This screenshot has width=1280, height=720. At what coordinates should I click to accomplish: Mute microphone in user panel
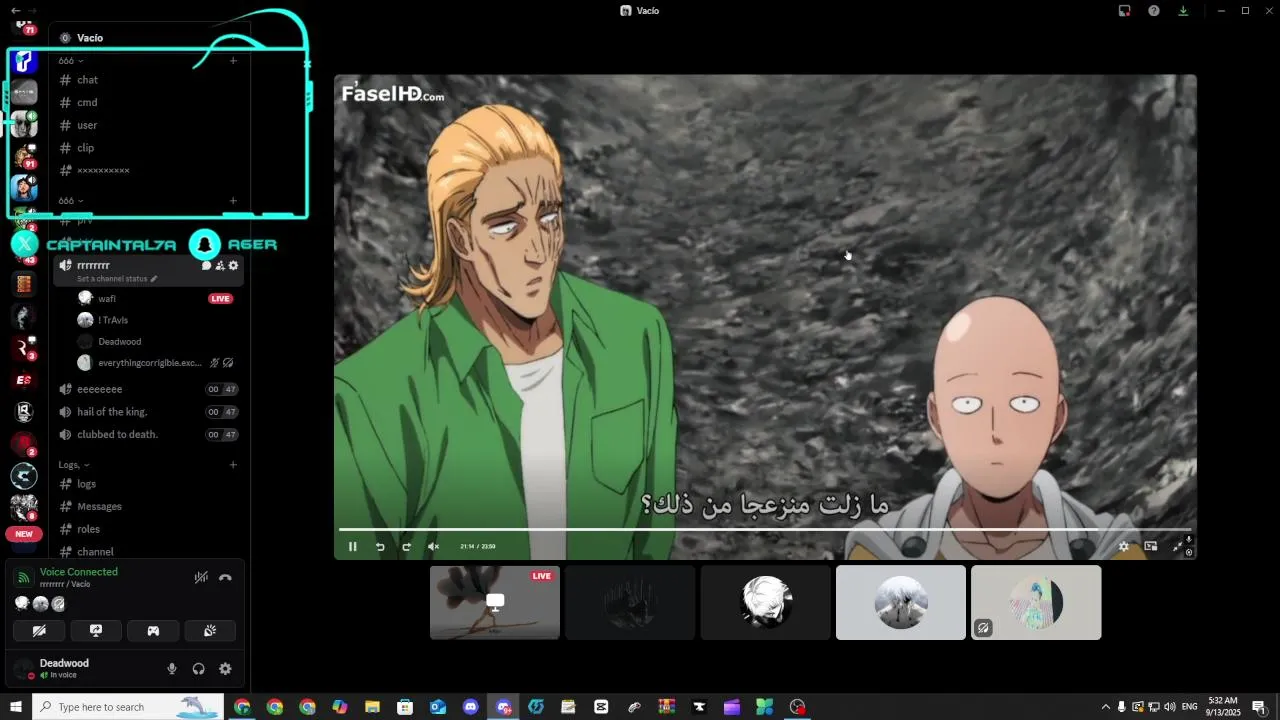pos(172,669)
